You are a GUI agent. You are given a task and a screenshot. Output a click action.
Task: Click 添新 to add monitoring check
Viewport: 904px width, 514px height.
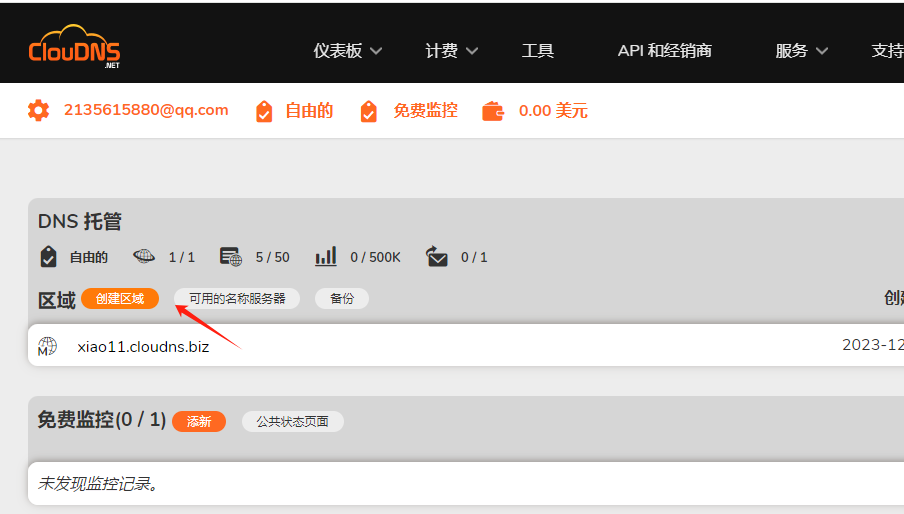click(x=199, y=422)
